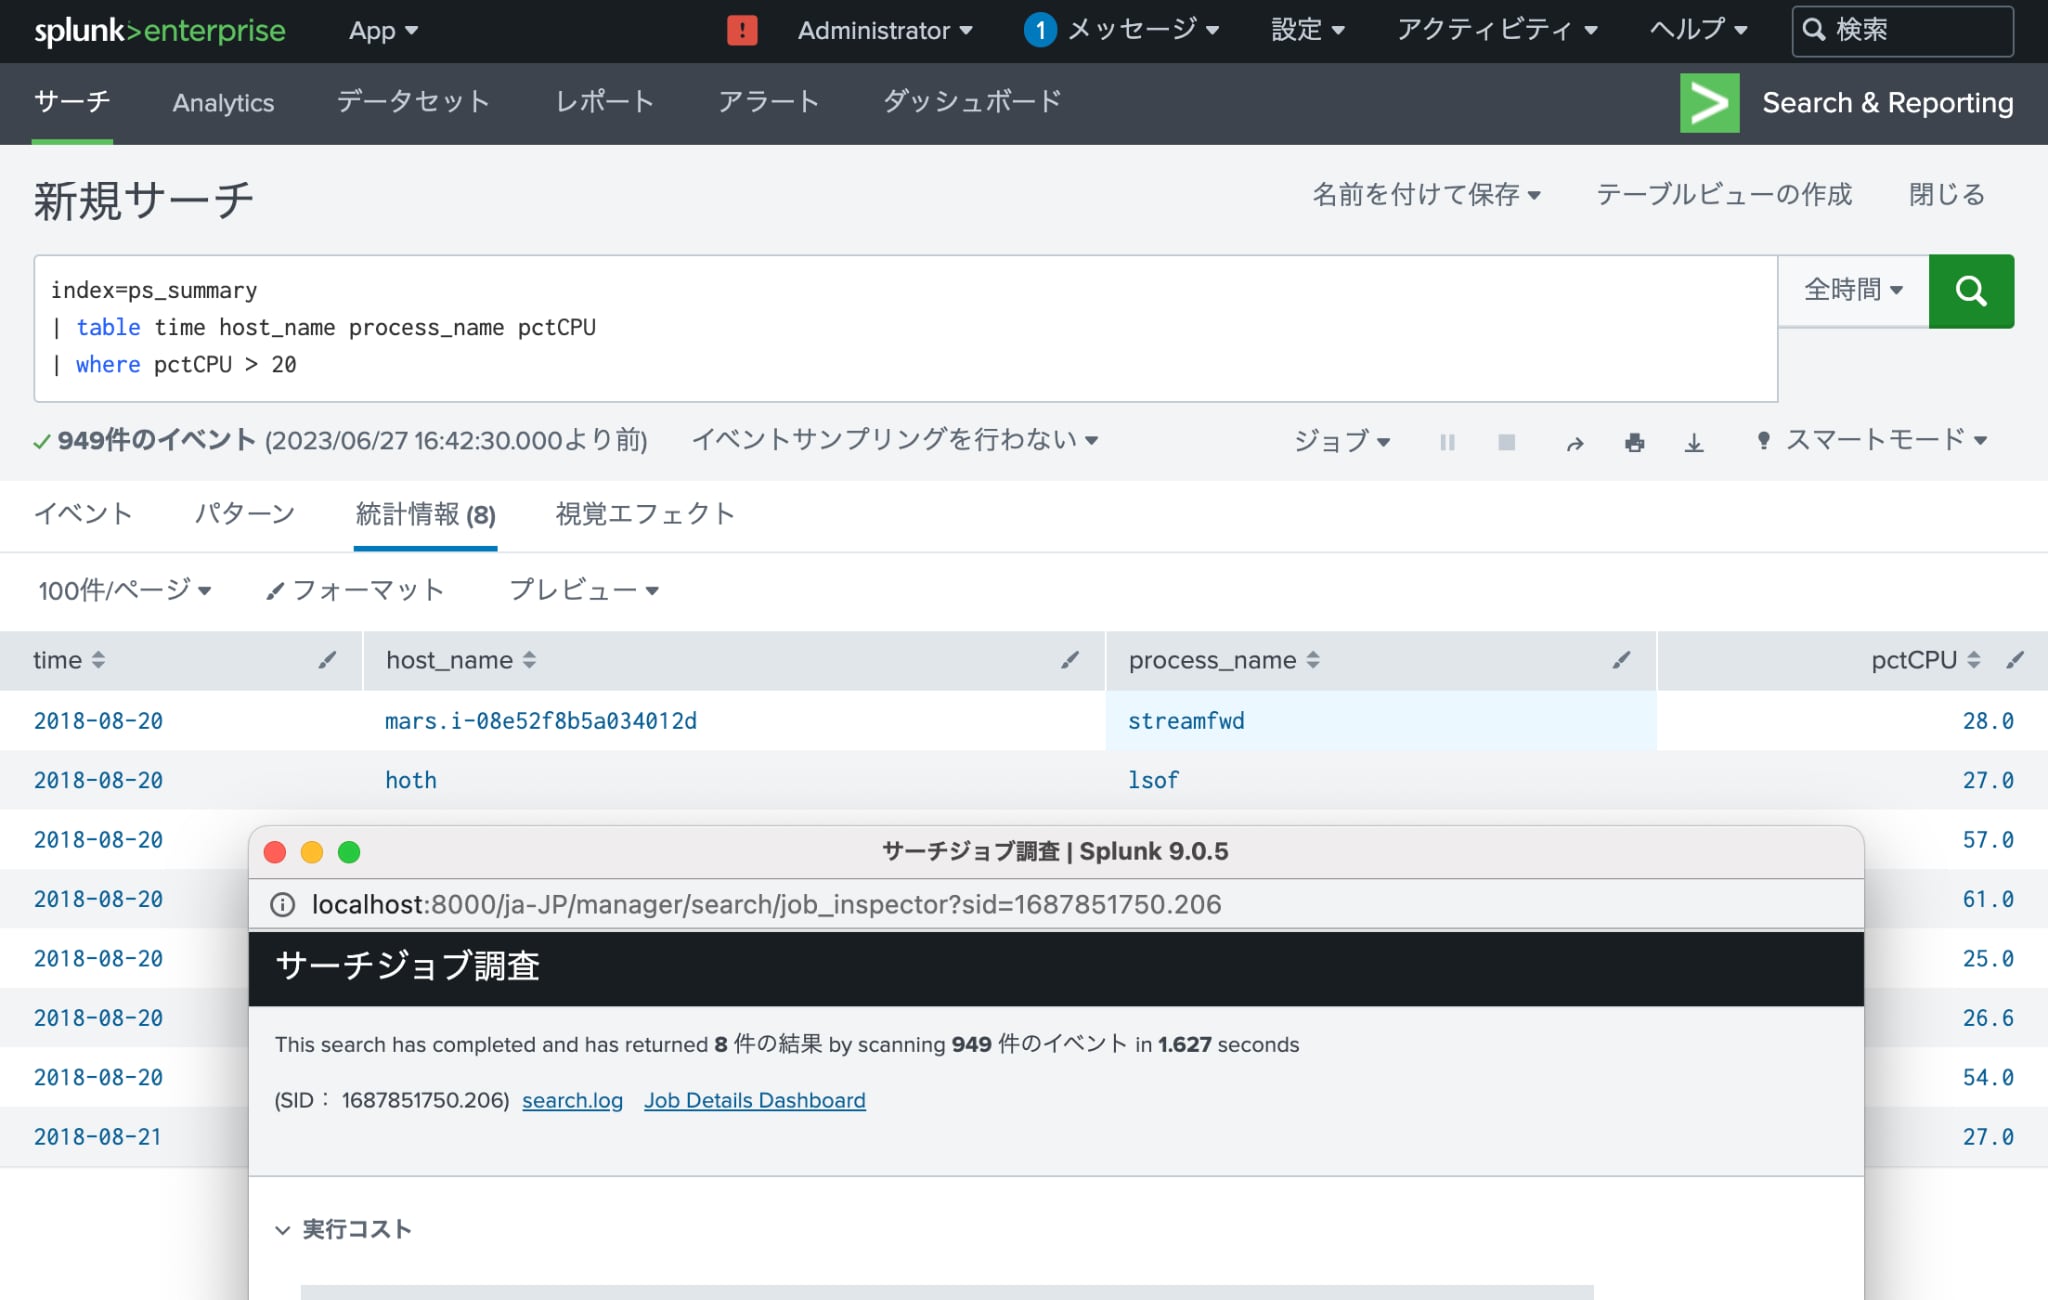Print the search results
The image size is (2048, 1300).
tap(1635, 442)
